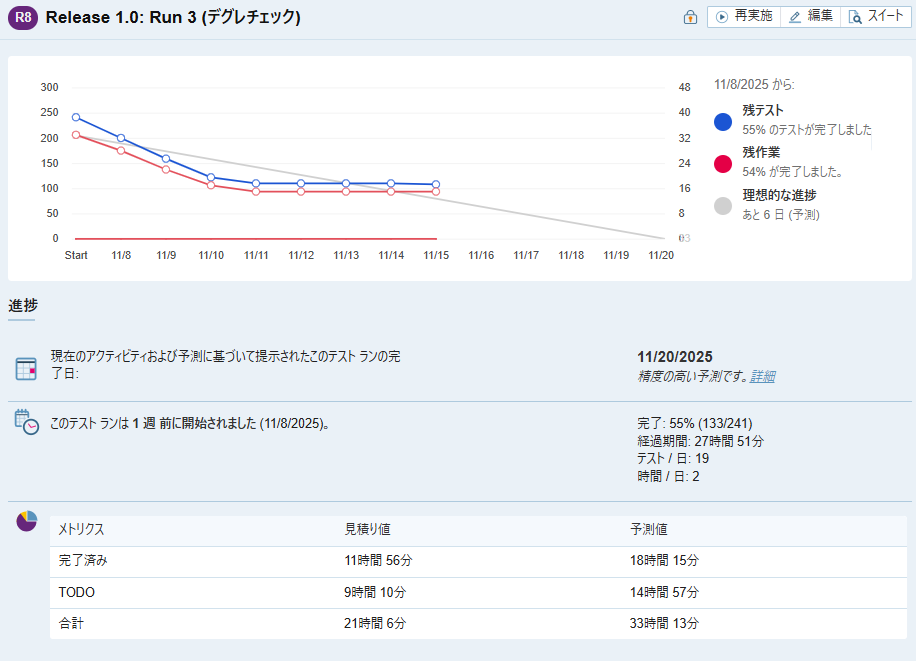Click the blue data point at 11/8
This screenshot has height=661, width=916.
click(x=121, y=138)
